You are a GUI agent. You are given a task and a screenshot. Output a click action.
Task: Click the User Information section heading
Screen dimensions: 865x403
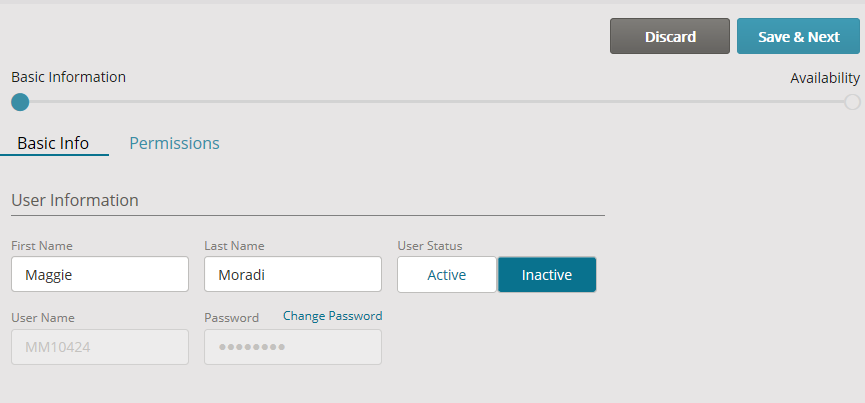tap(75, 200)
